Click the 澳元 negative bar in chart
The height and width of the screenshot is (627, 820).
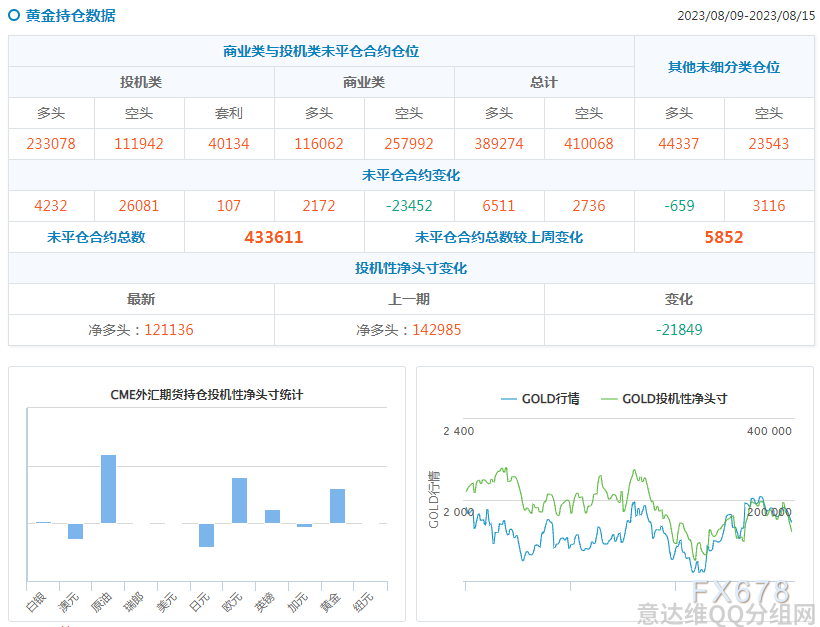coord(76,531)
